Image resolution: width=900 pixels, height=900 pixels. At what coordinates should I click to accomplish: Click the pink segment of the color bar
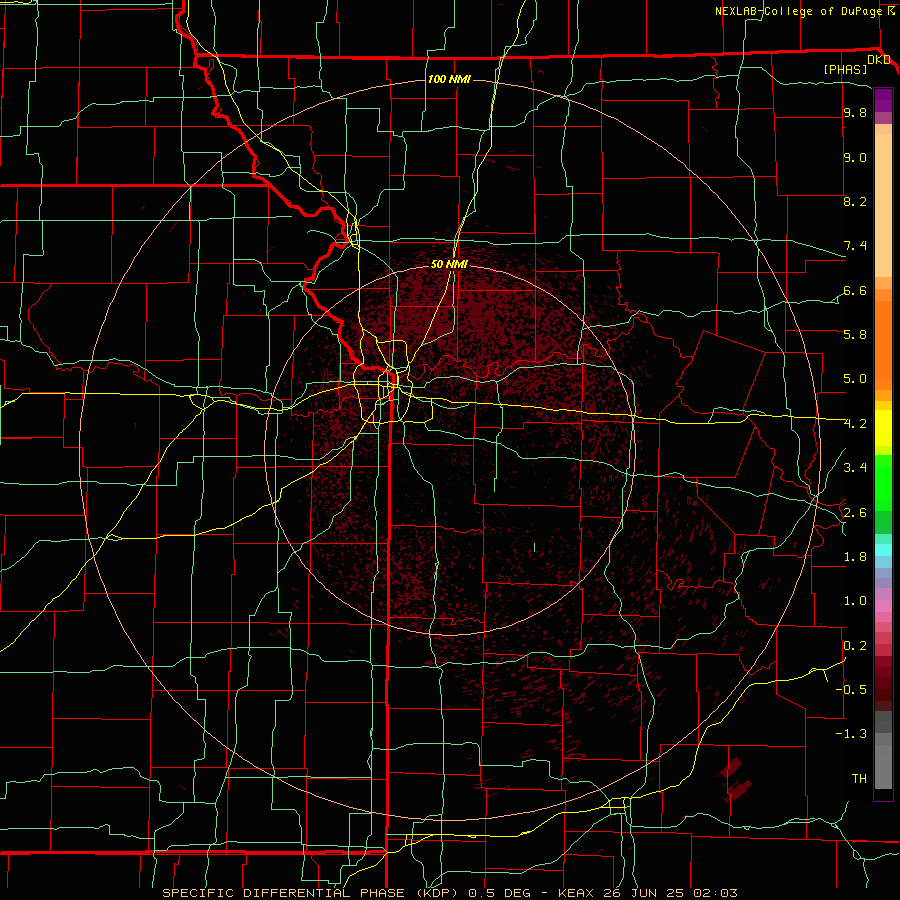[x=883, y=606]
